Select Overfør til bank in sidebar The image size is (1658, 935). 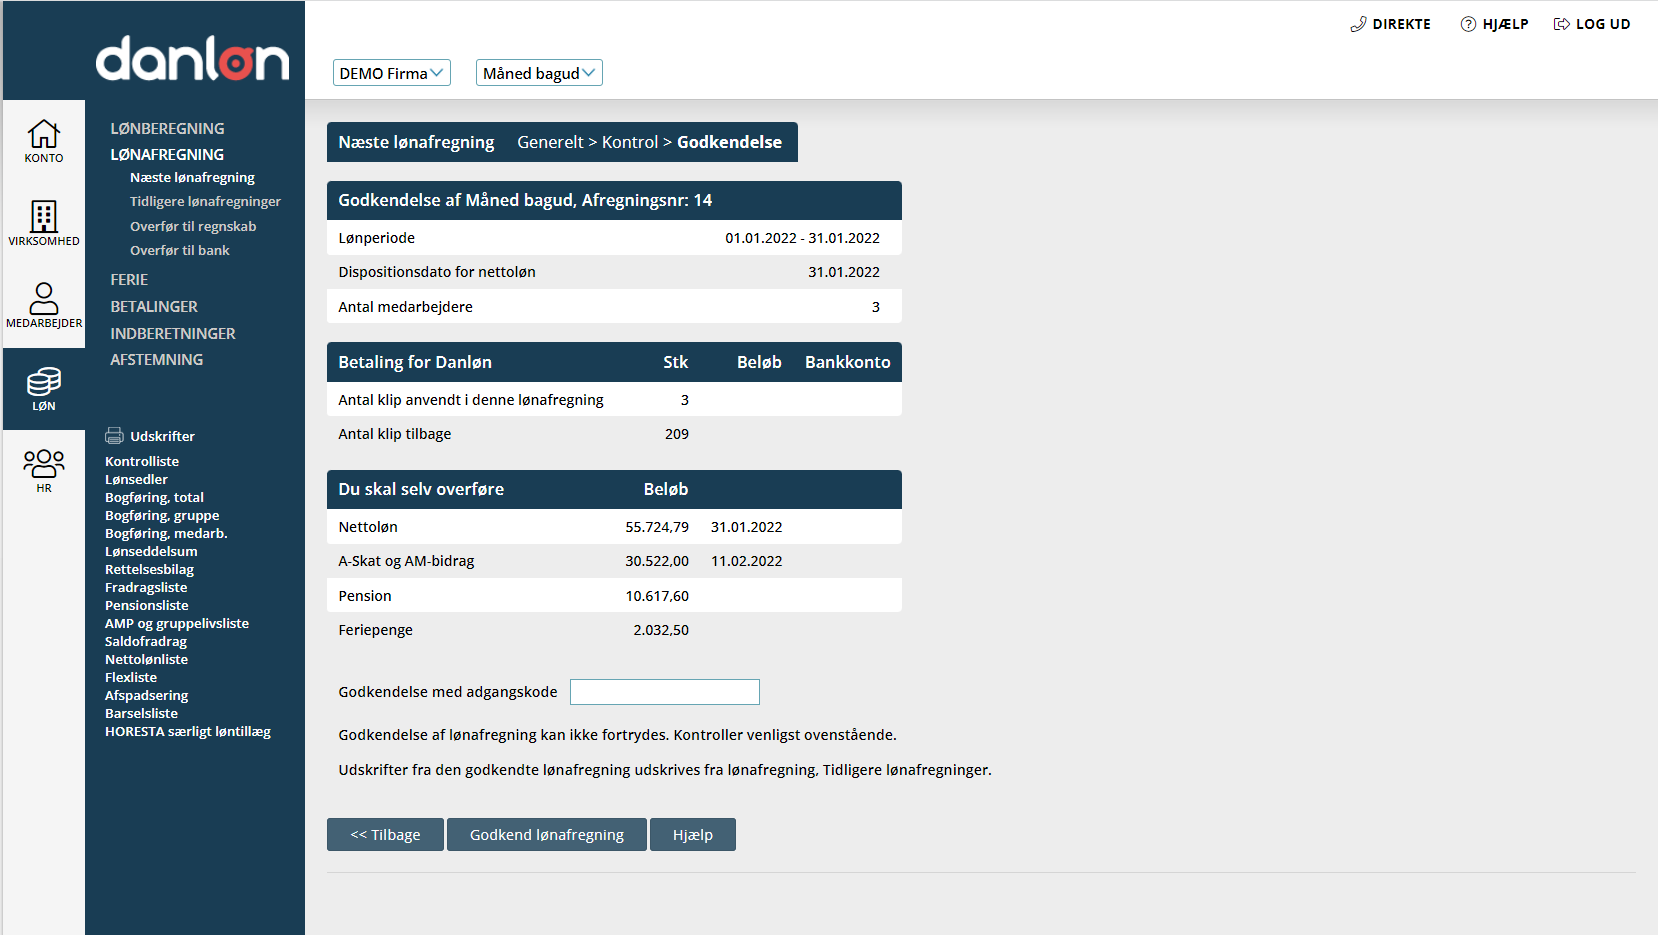pos(180,251)
